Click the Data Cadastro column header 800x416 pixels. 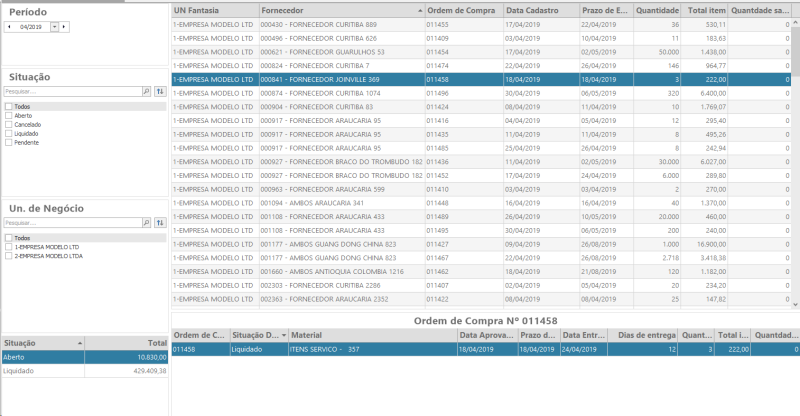click(542, 10)
